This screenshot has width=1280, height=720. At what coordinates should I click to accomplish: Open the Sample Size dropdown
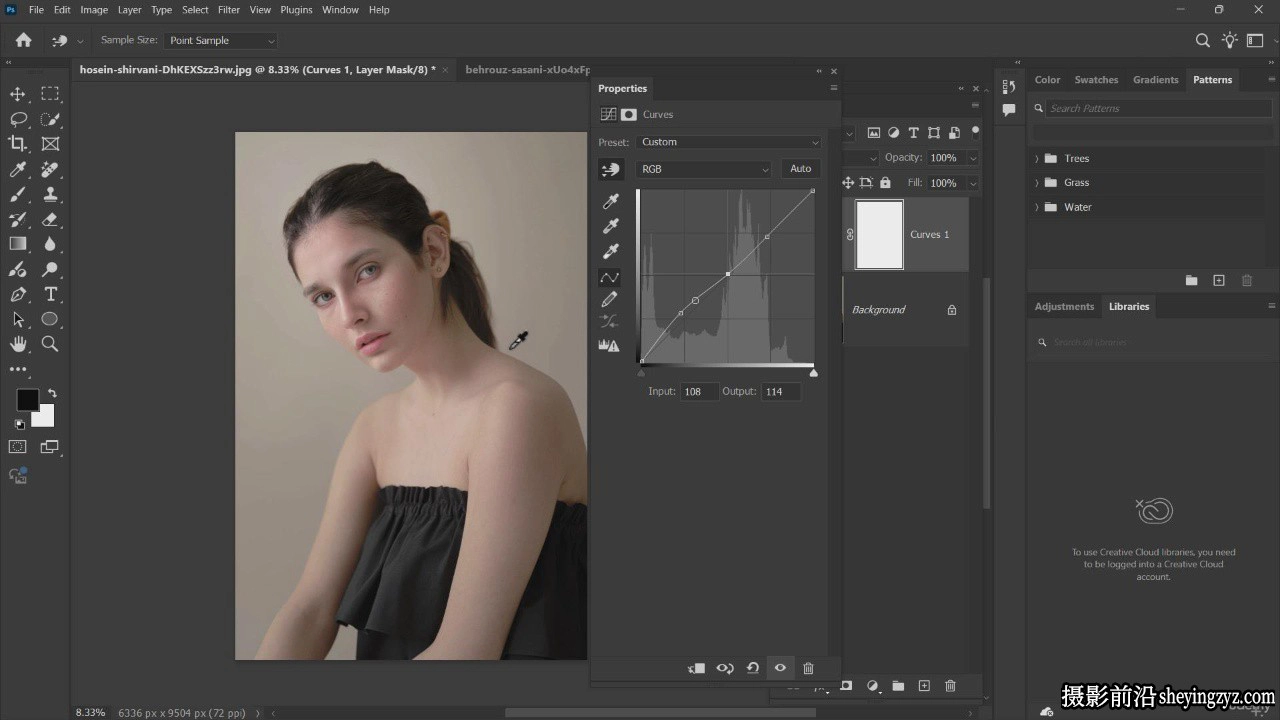(x=222, y=41)
